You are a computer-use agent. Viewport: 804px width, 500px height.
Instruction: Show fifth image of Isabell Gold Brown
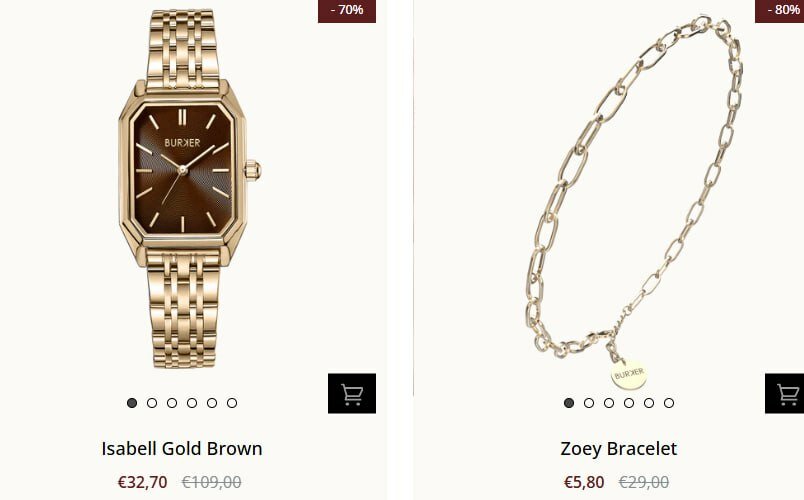212,403
